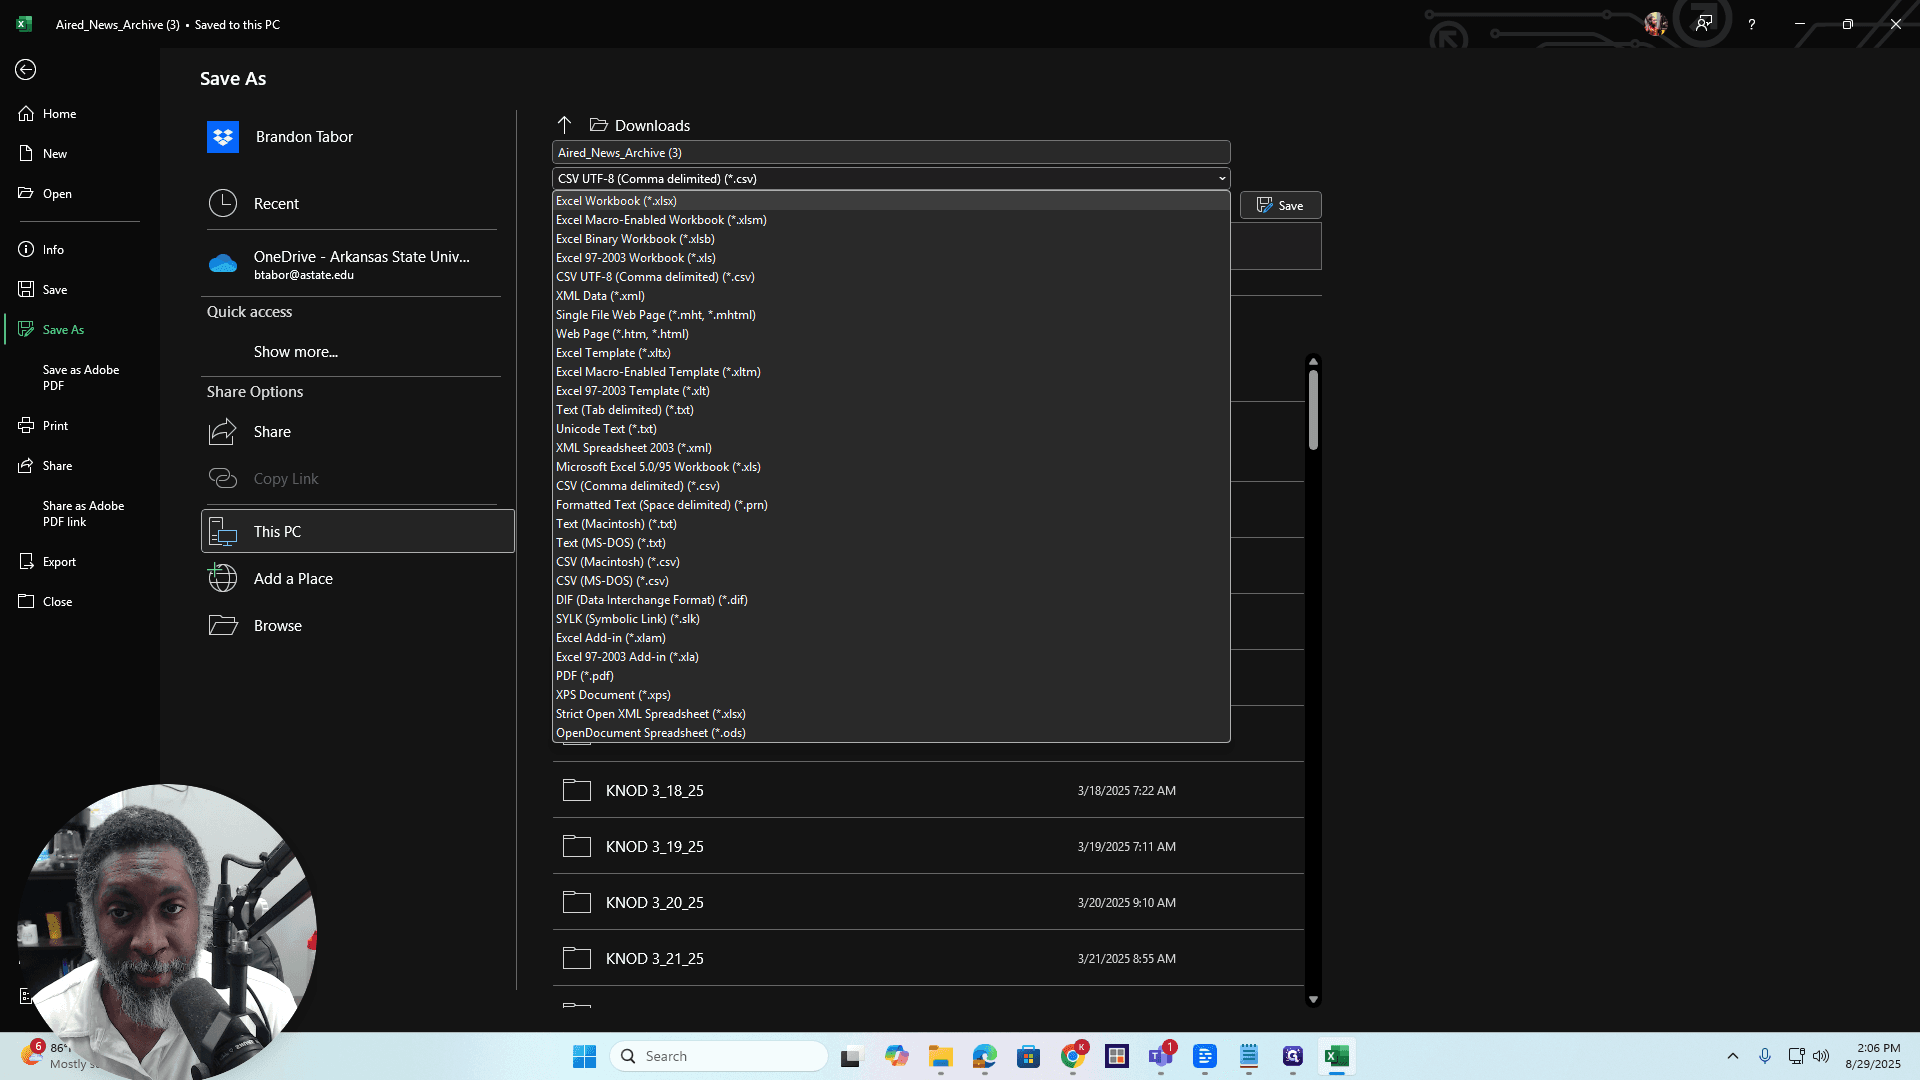This screenshot has width=1920, height=1080.
Task: Select CSV UTF-8 (Comma delimited) list entry
Action: click(891, 277)
